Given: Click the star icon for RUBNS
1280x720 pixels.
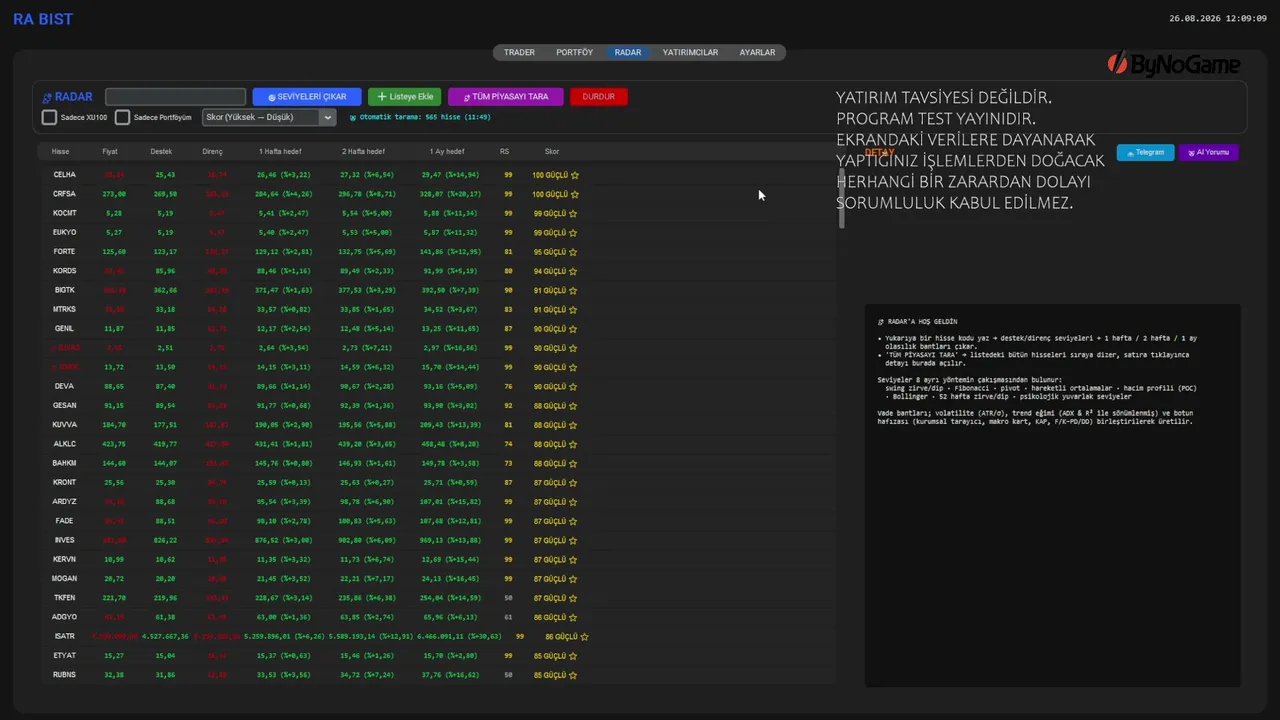Looking at the screenshot, I should click(575, 675).
